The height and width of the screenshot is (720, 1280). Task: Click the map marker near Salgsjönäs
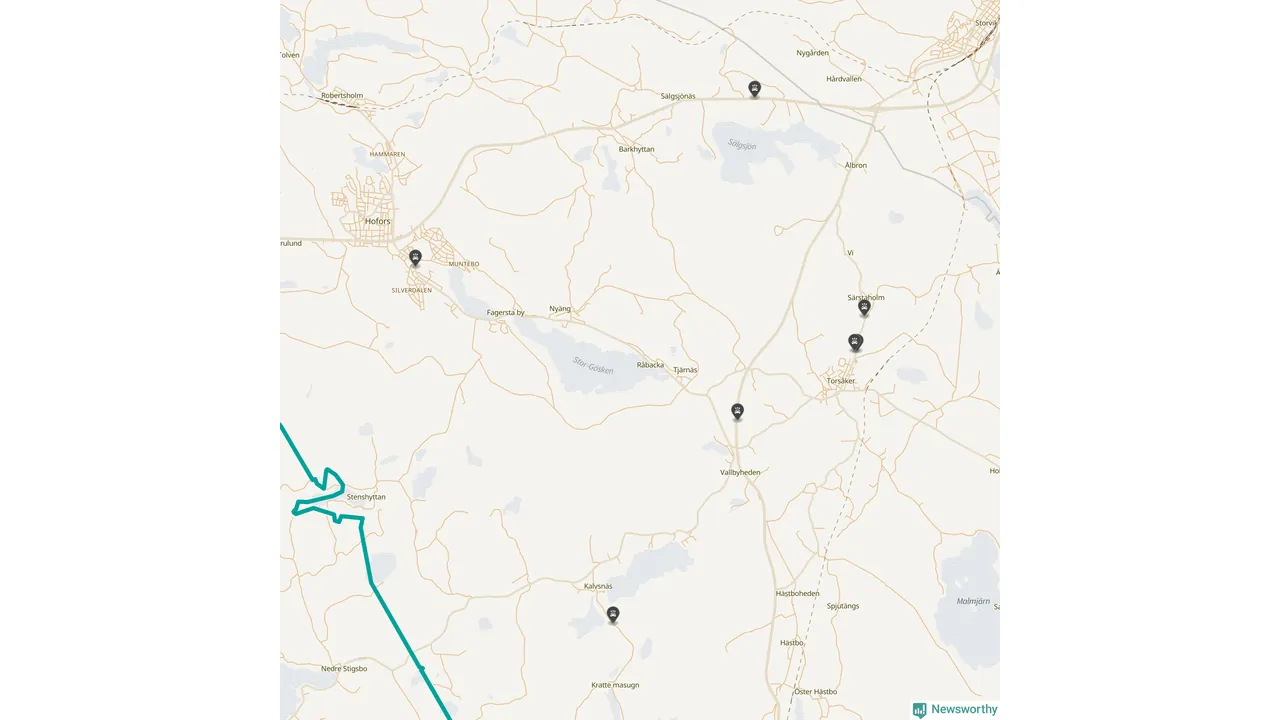tap(755, 89)
